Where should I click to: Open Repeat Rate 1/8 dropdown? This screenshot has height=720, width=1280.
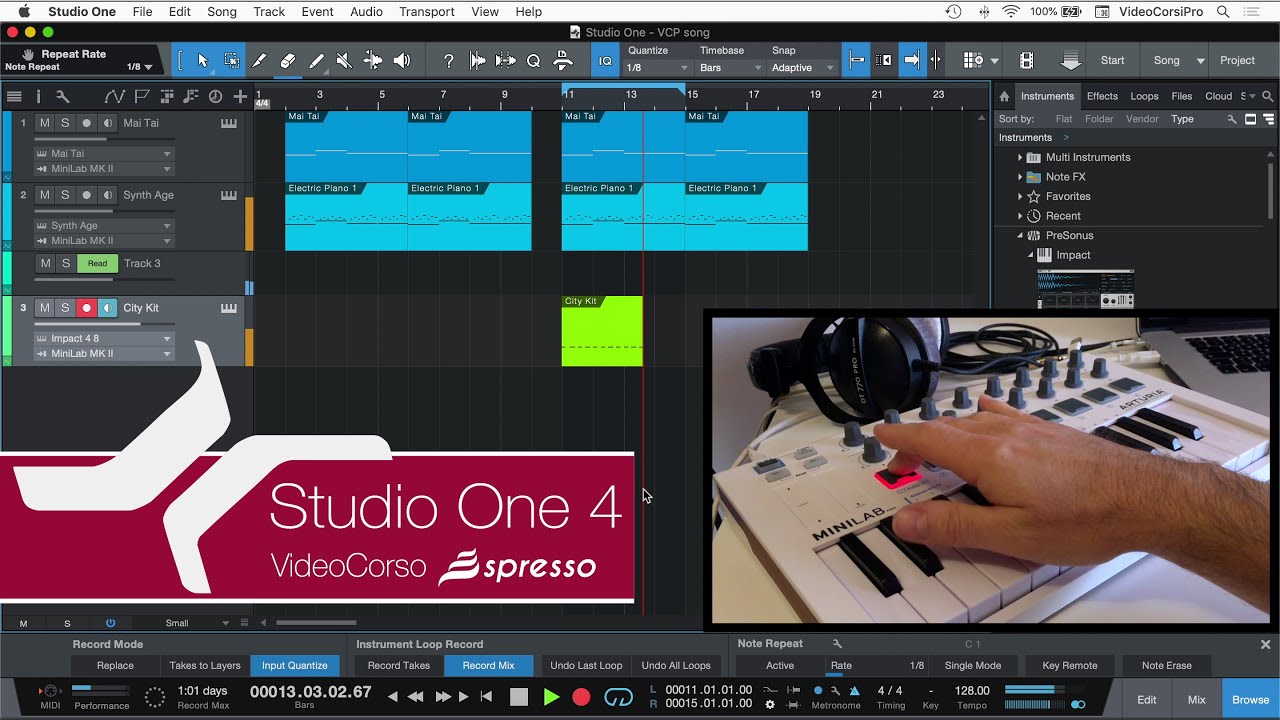[140, 67]
